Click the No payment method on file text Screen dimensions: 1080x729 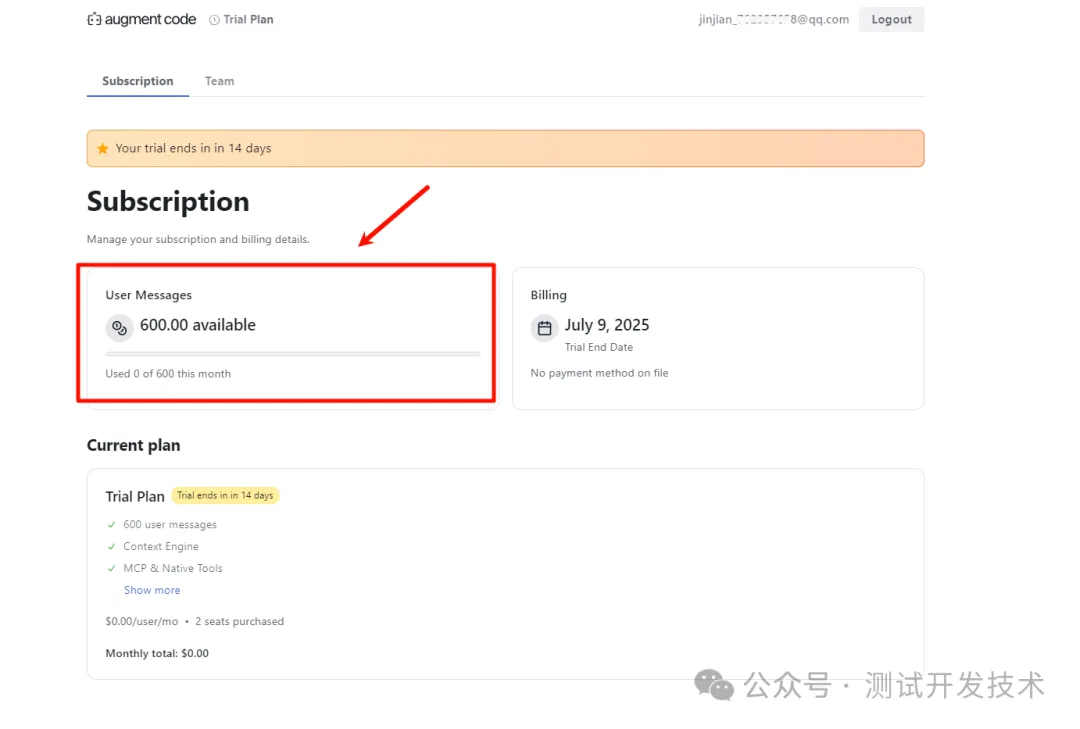click(x=599, y=373)
